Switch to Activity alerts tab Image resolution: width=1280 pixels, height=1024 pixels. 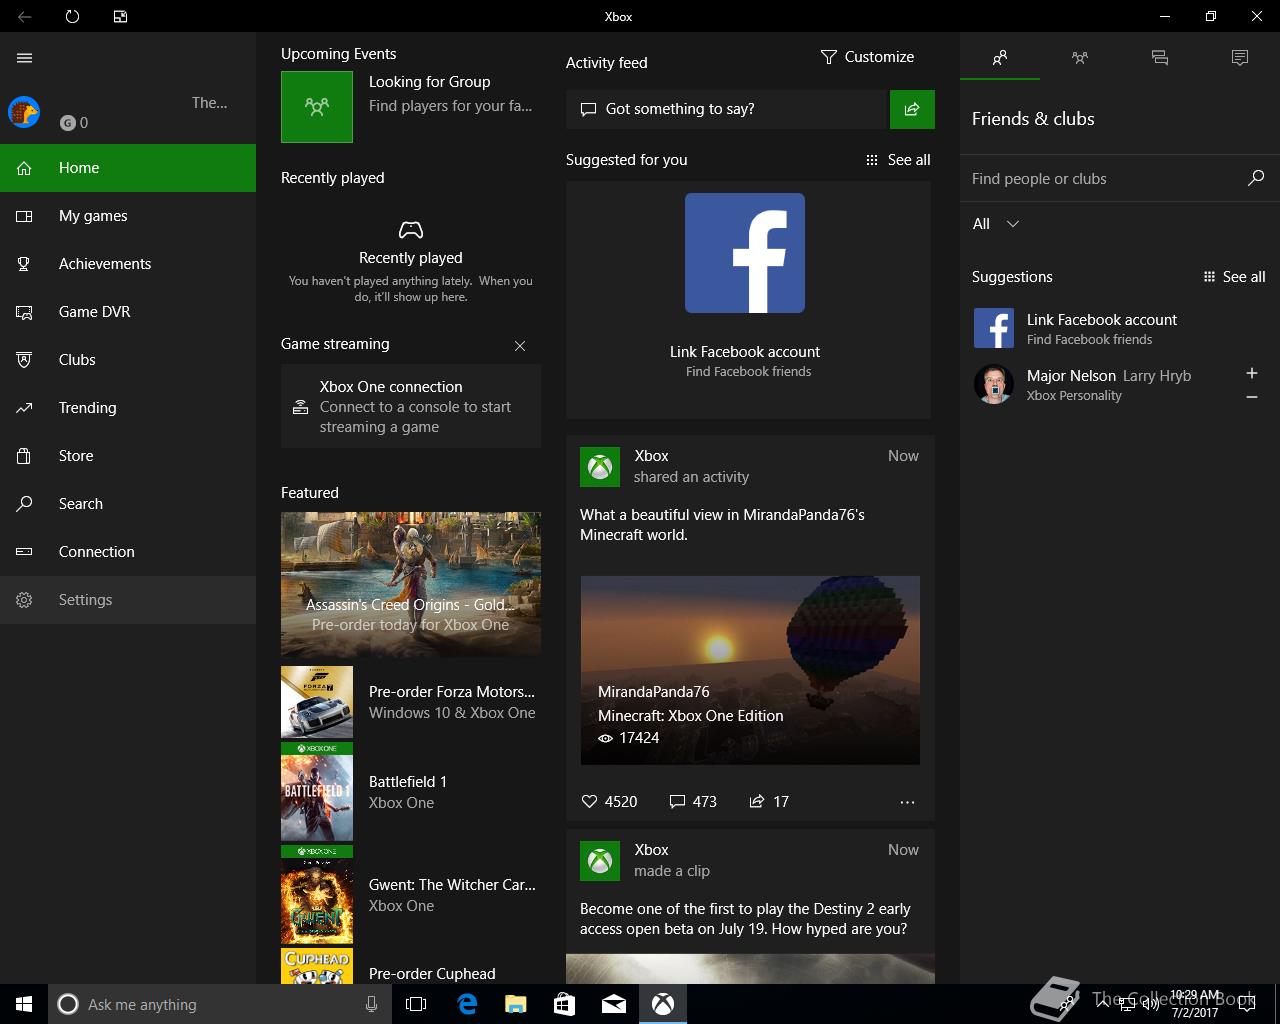(1240, 58)
